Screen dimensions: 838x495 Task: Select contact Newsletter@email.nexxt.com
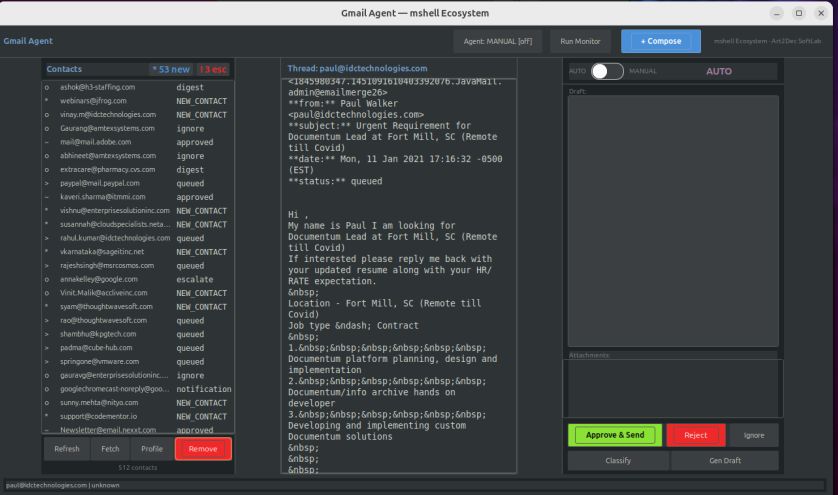click(138, 430)
